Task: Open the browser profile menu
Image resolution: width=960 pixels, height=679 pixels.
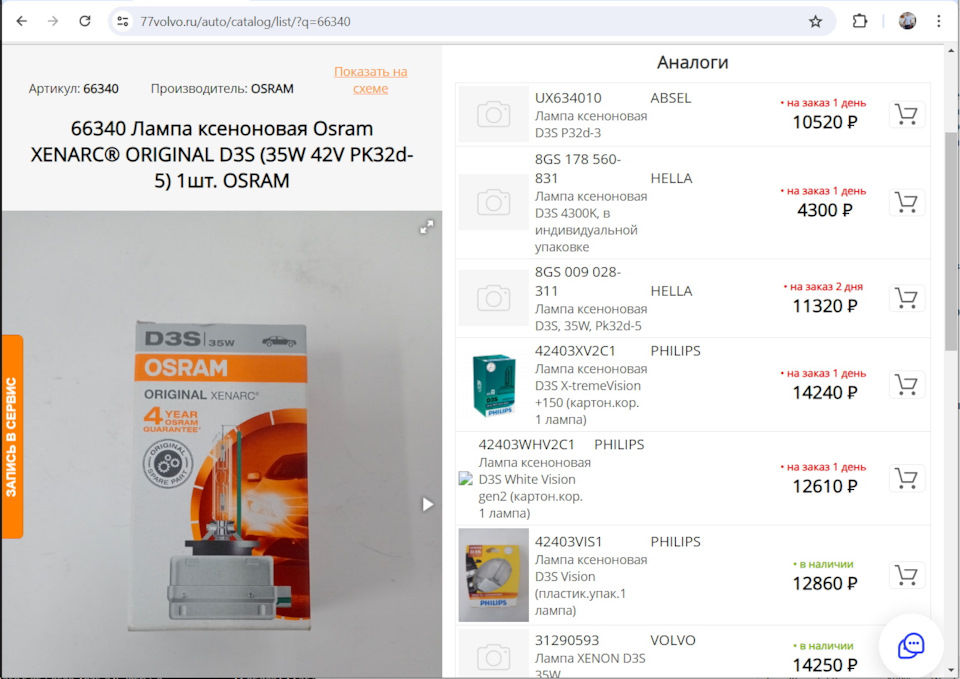Action: pyautogui.click(x=908, y=20)
